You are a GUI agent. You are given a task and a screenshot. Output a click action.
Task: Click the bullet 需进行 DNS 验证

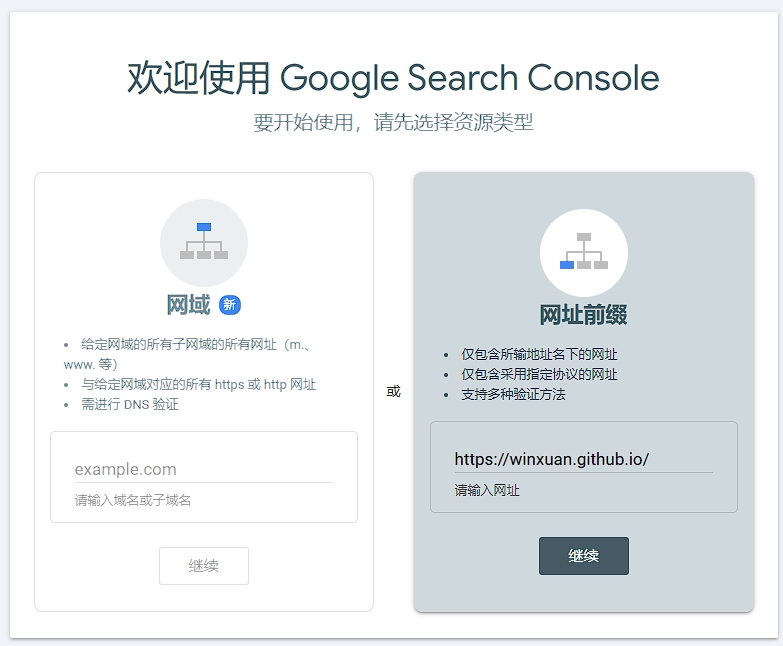tap(130, 404)
